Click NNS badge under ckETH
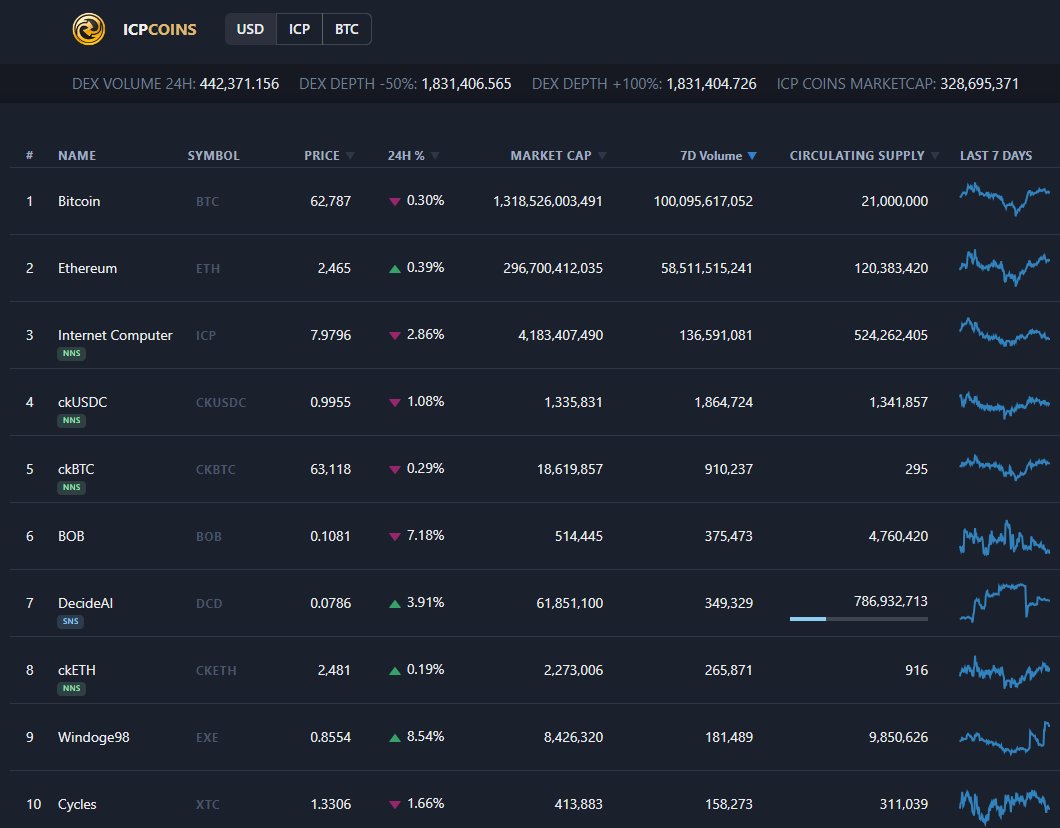Viewport: 1060px width, 828px height. (x=71, y=688)
